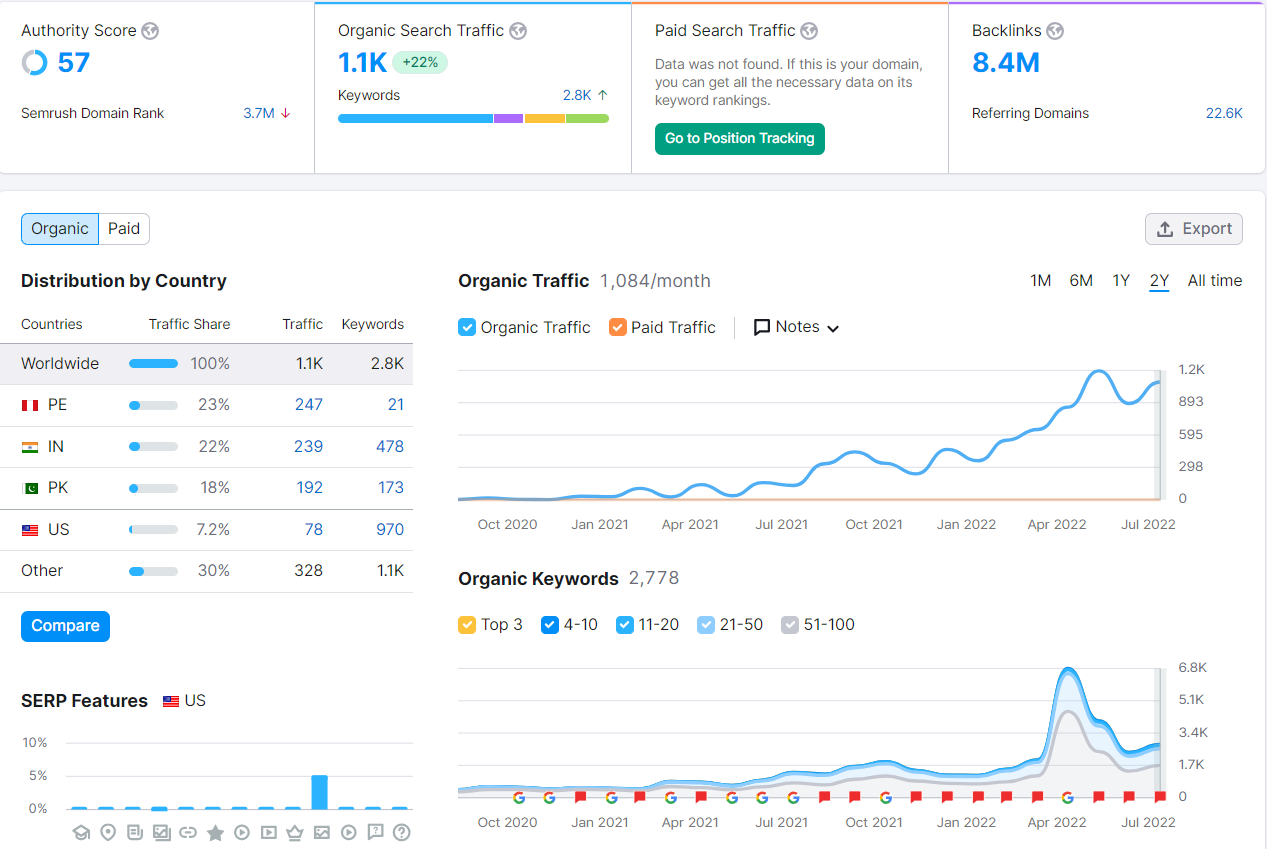Open the US country selector for SERP Features
The image size is (1267, 849).
(x=185, y=701)
